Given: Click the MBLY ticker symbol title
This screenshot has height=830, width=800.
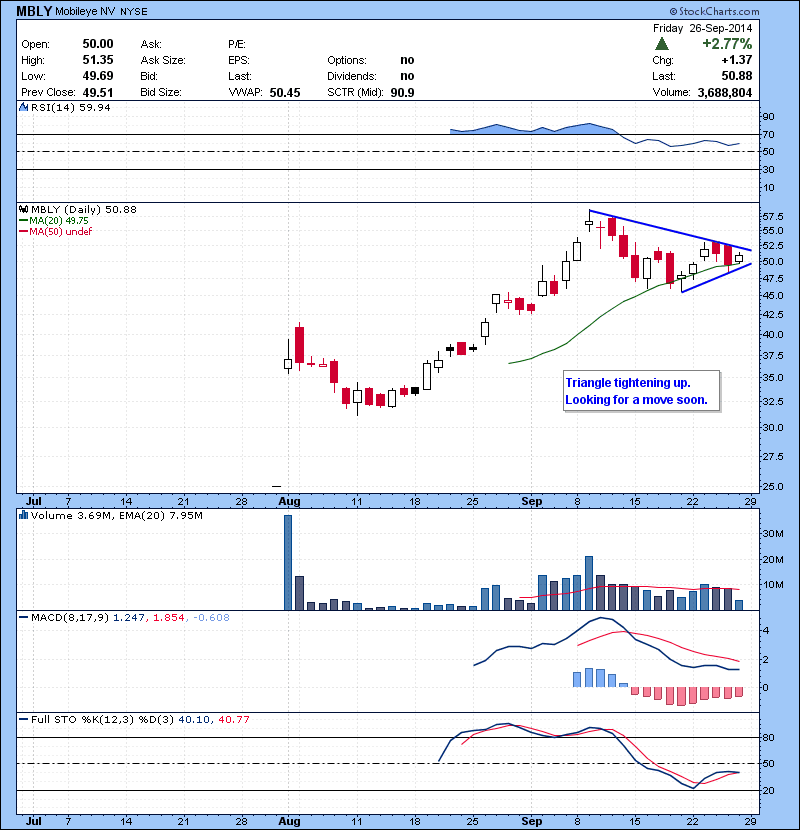Looking at the screenshot, I should click(34, 11).
